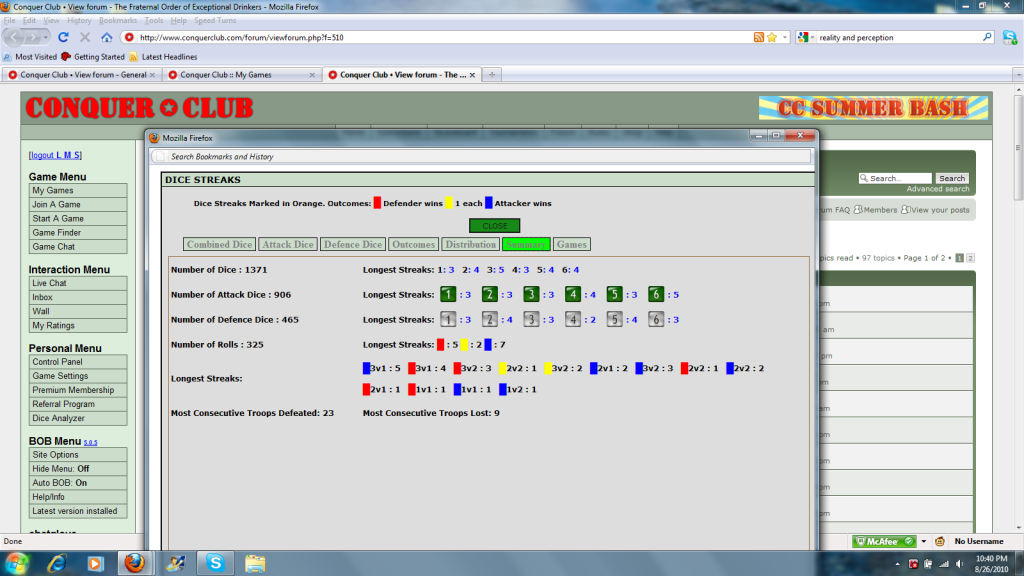Select gray defence die number 1
The width and height of the screenshot is (1024, 576).
448,319
